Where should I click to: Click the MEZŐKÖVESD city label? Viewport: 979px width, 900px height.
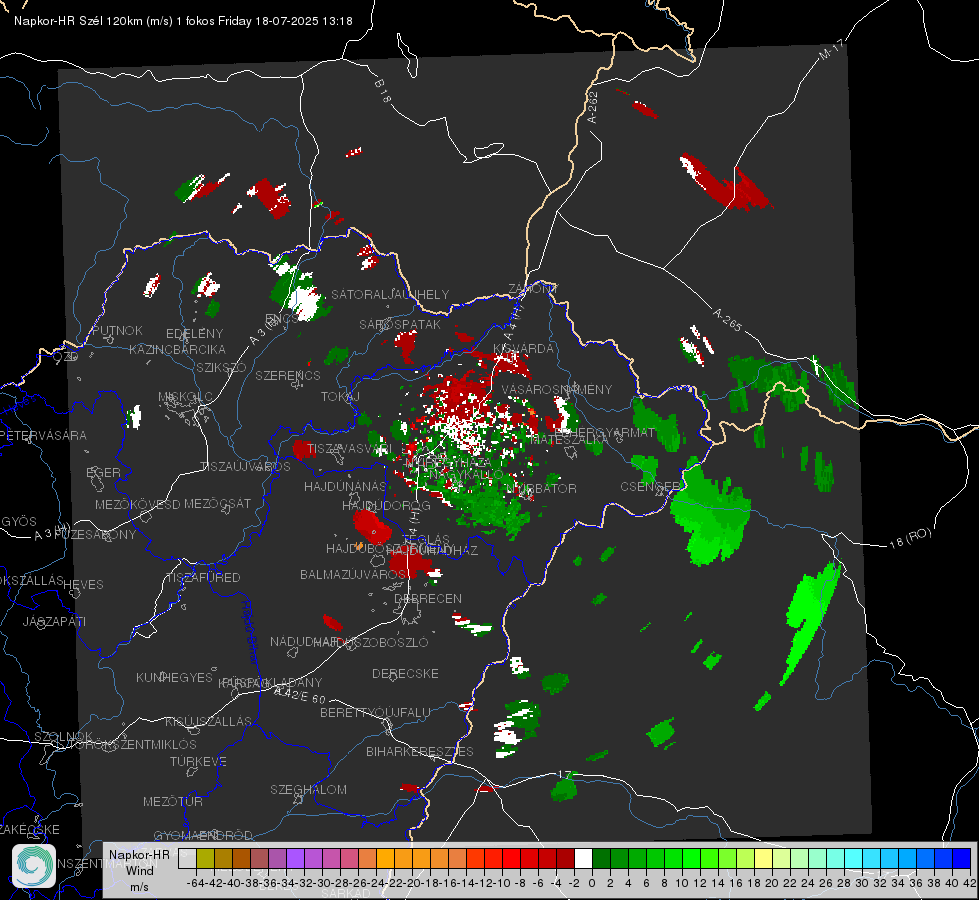point(137,504)
